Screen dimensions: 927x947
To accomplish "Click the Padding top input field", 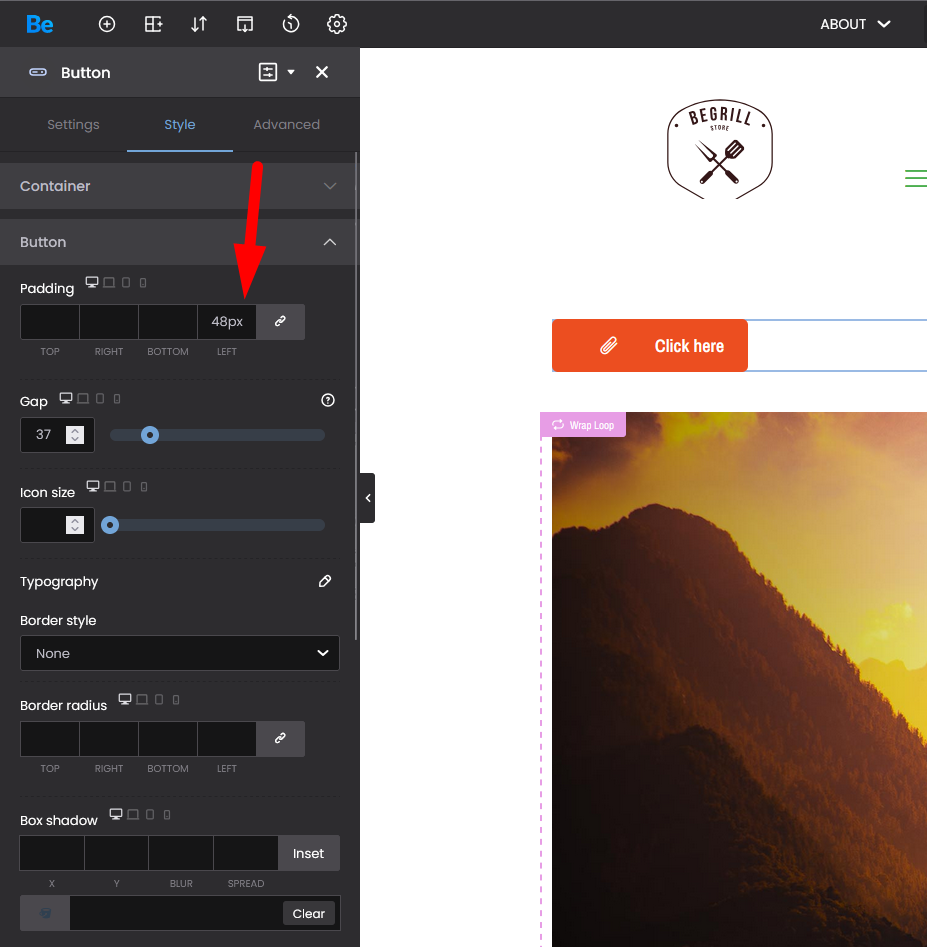I will pyautogui.click(x=50, y=322).
